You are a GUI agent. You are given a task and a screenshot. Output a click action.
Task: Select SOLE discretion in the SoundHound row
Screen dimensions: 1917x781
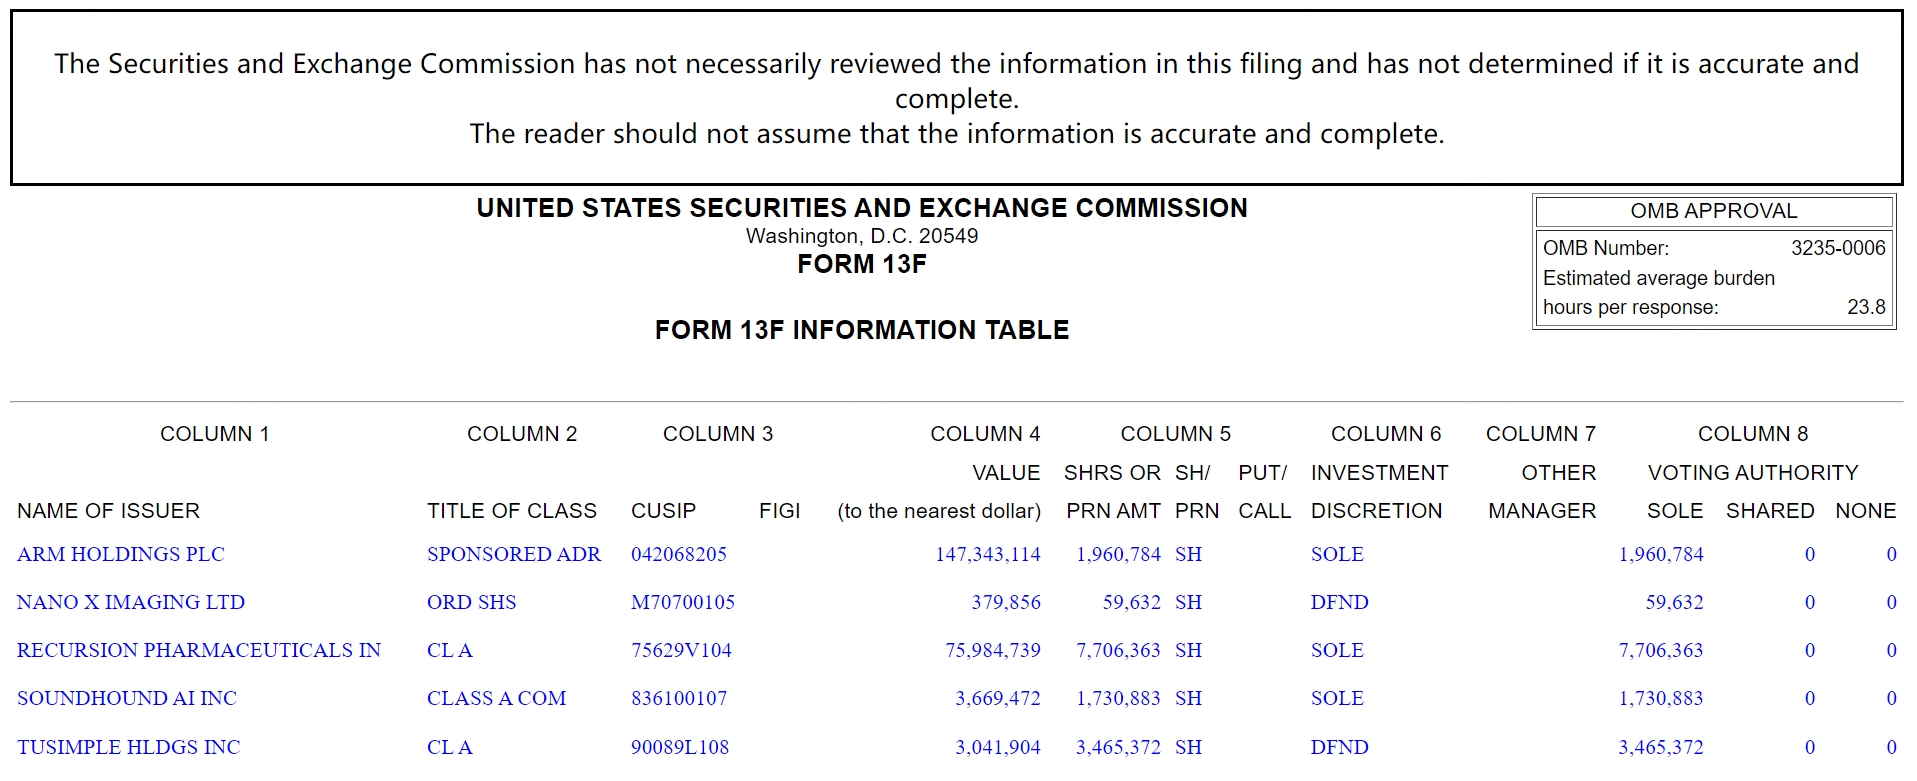[1337, 698]
